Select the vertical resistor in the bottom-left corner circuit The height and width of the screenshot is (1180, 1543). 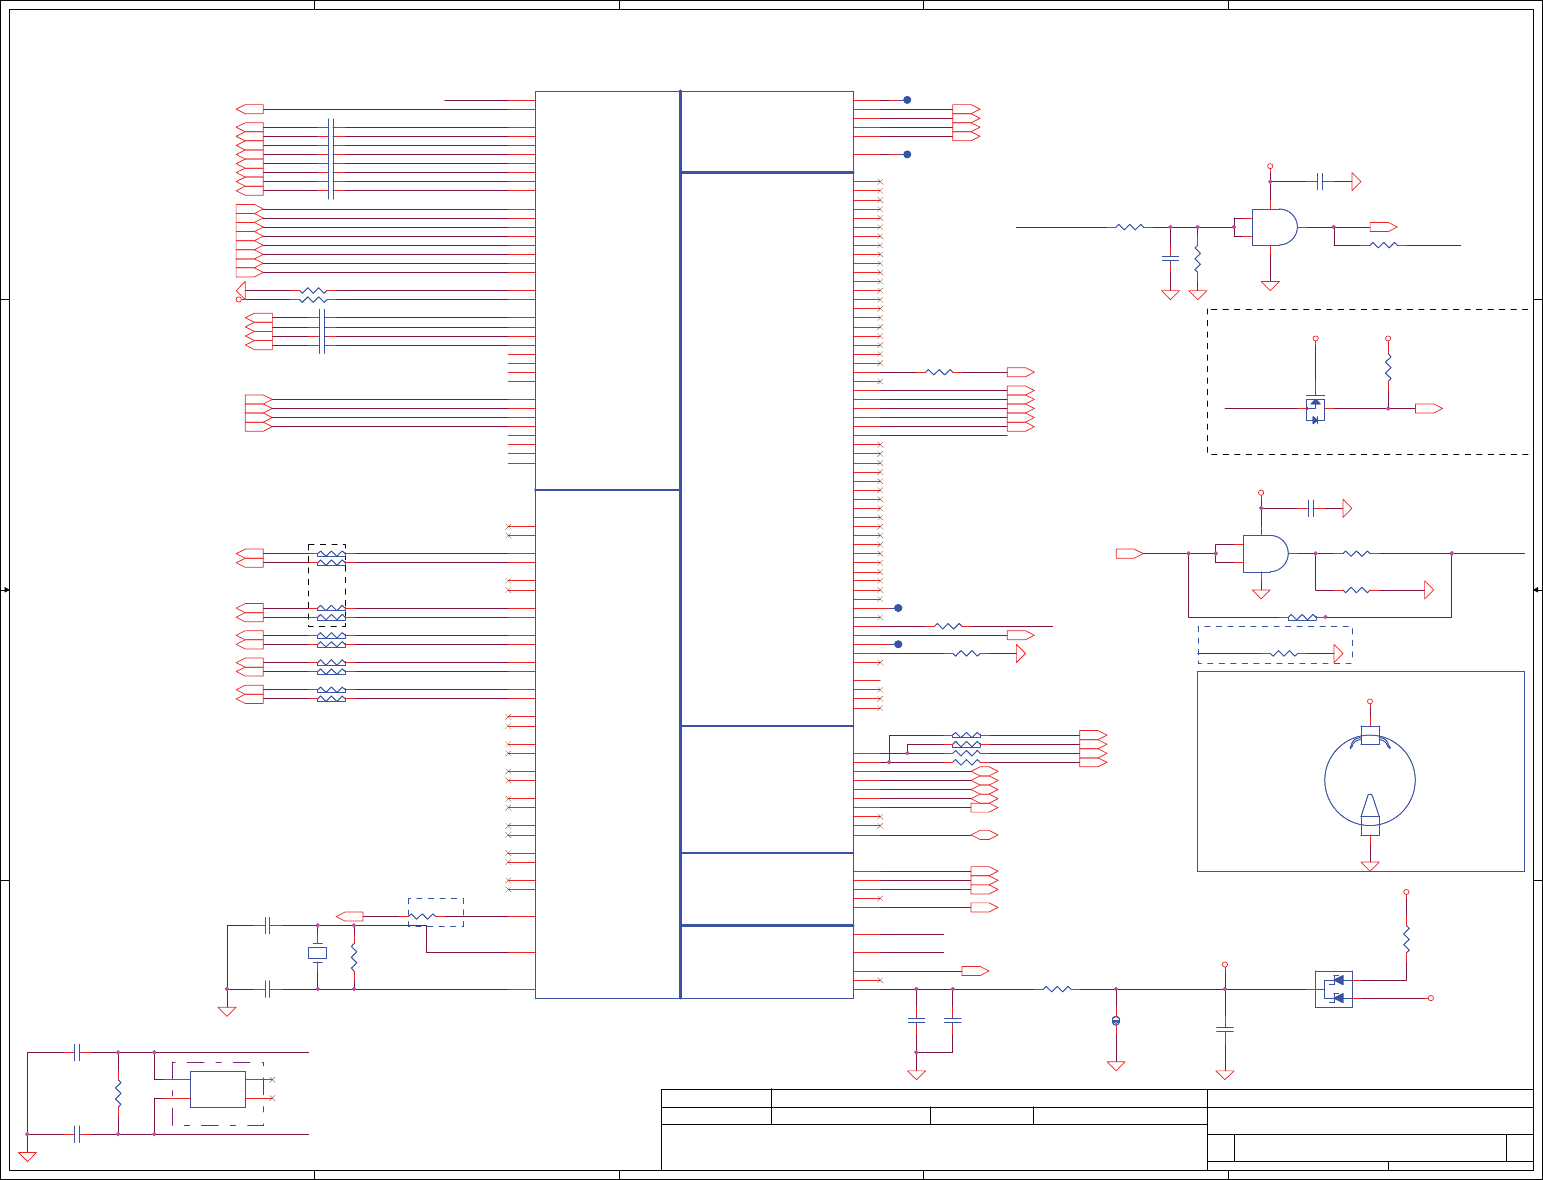coord(118,1093)
